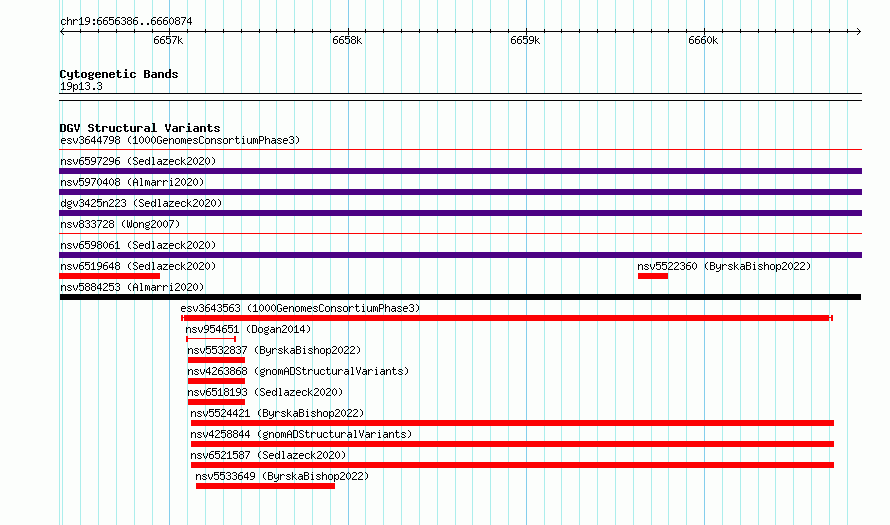Image resolution: width=890 pixels, height=525 pixels.
Task: Click the purple bar under dgv3425n223
Action: point(460,213)
